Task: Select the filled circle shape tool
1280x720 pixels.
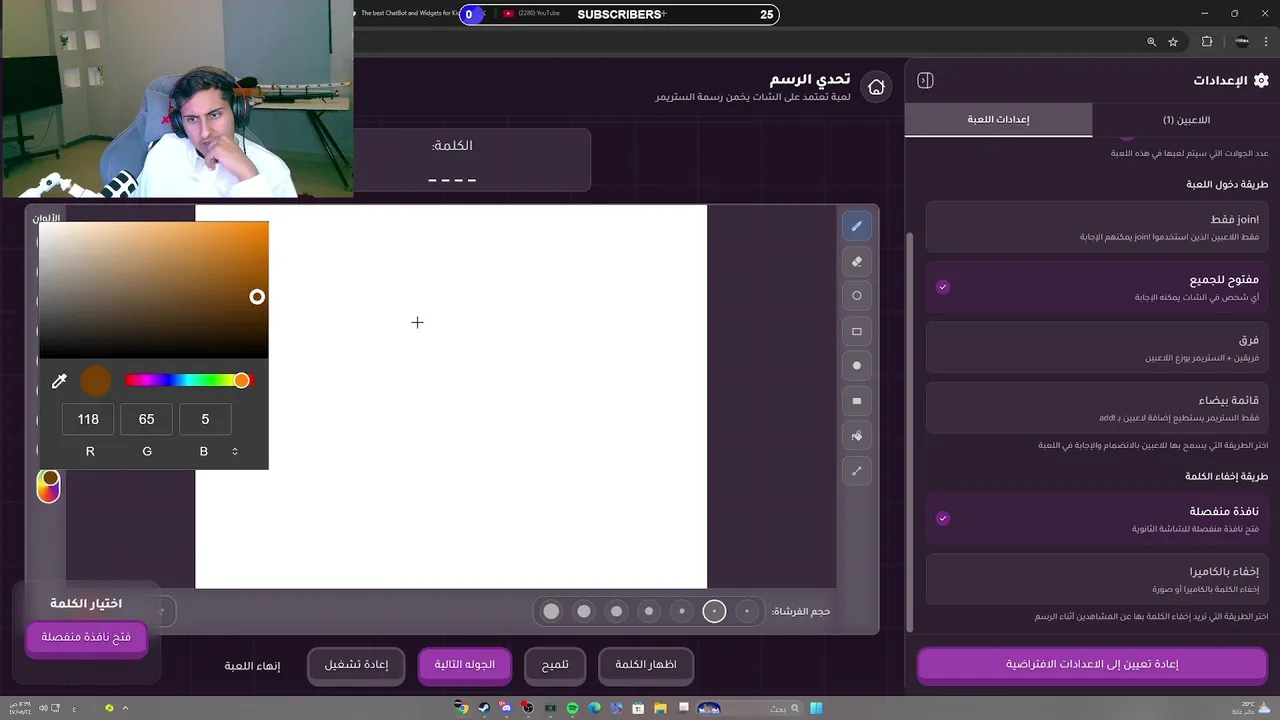Action: (x=857, y=366)
